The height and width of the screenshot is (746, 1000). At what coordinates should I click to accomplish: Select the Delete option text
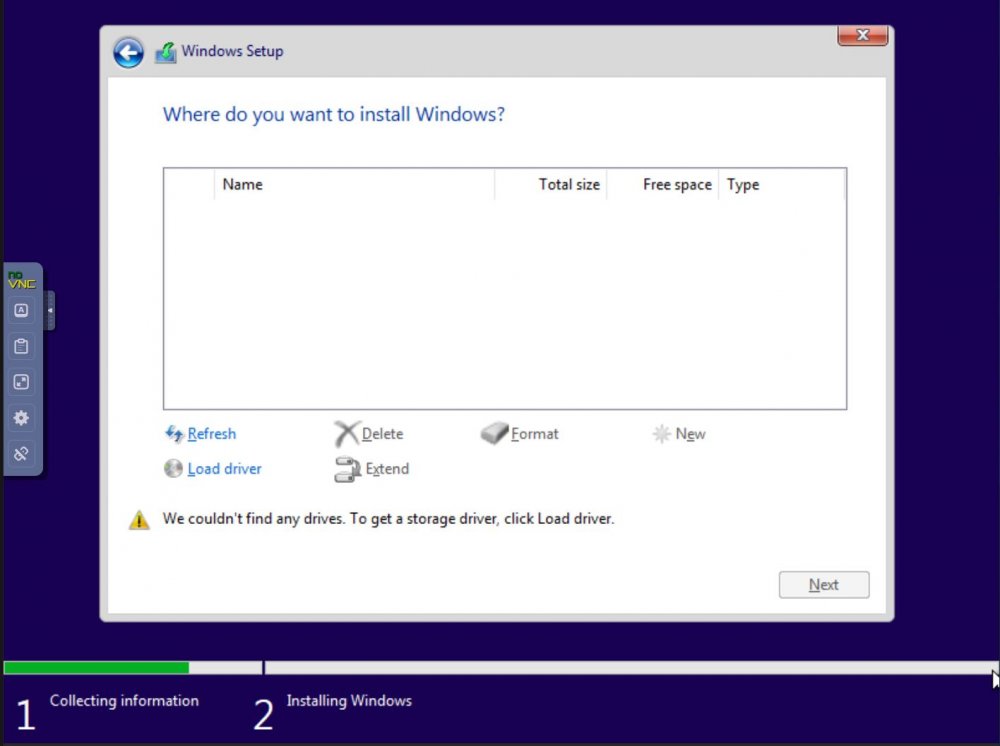pyautogui.click(x=383, y=434)
